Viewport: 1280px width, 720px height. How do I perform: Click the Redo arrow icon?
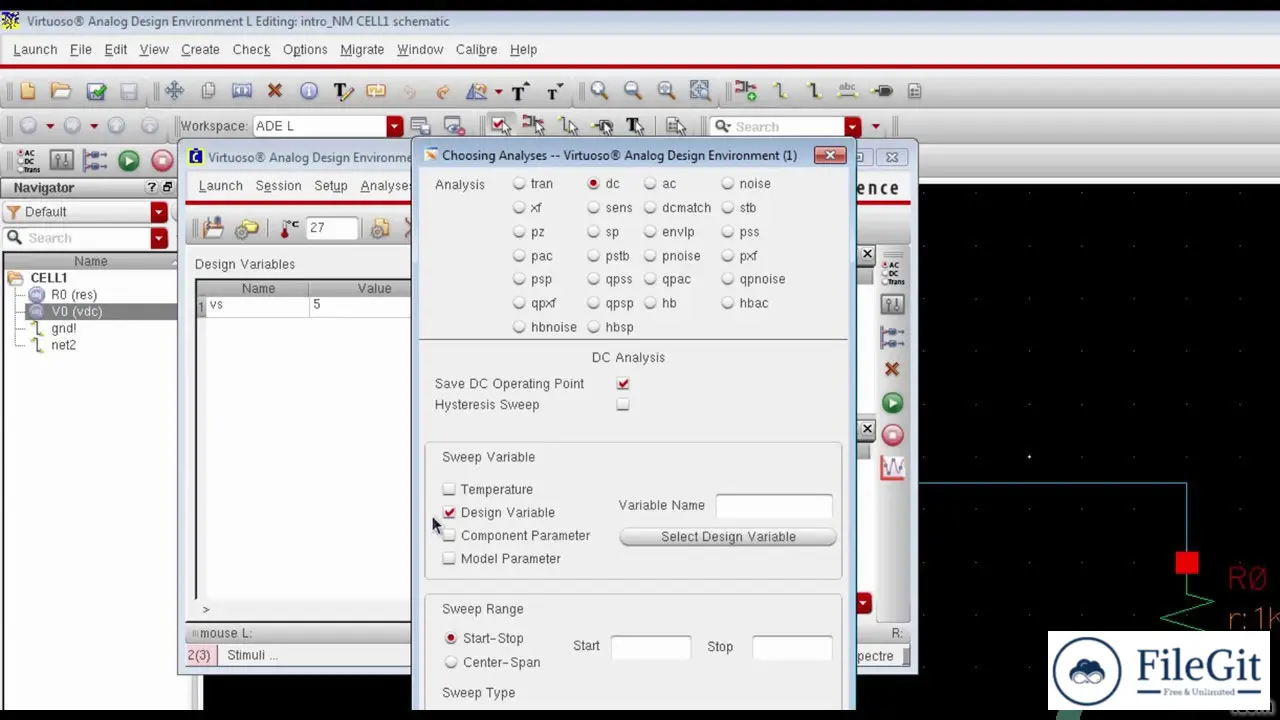coord(443,91)
